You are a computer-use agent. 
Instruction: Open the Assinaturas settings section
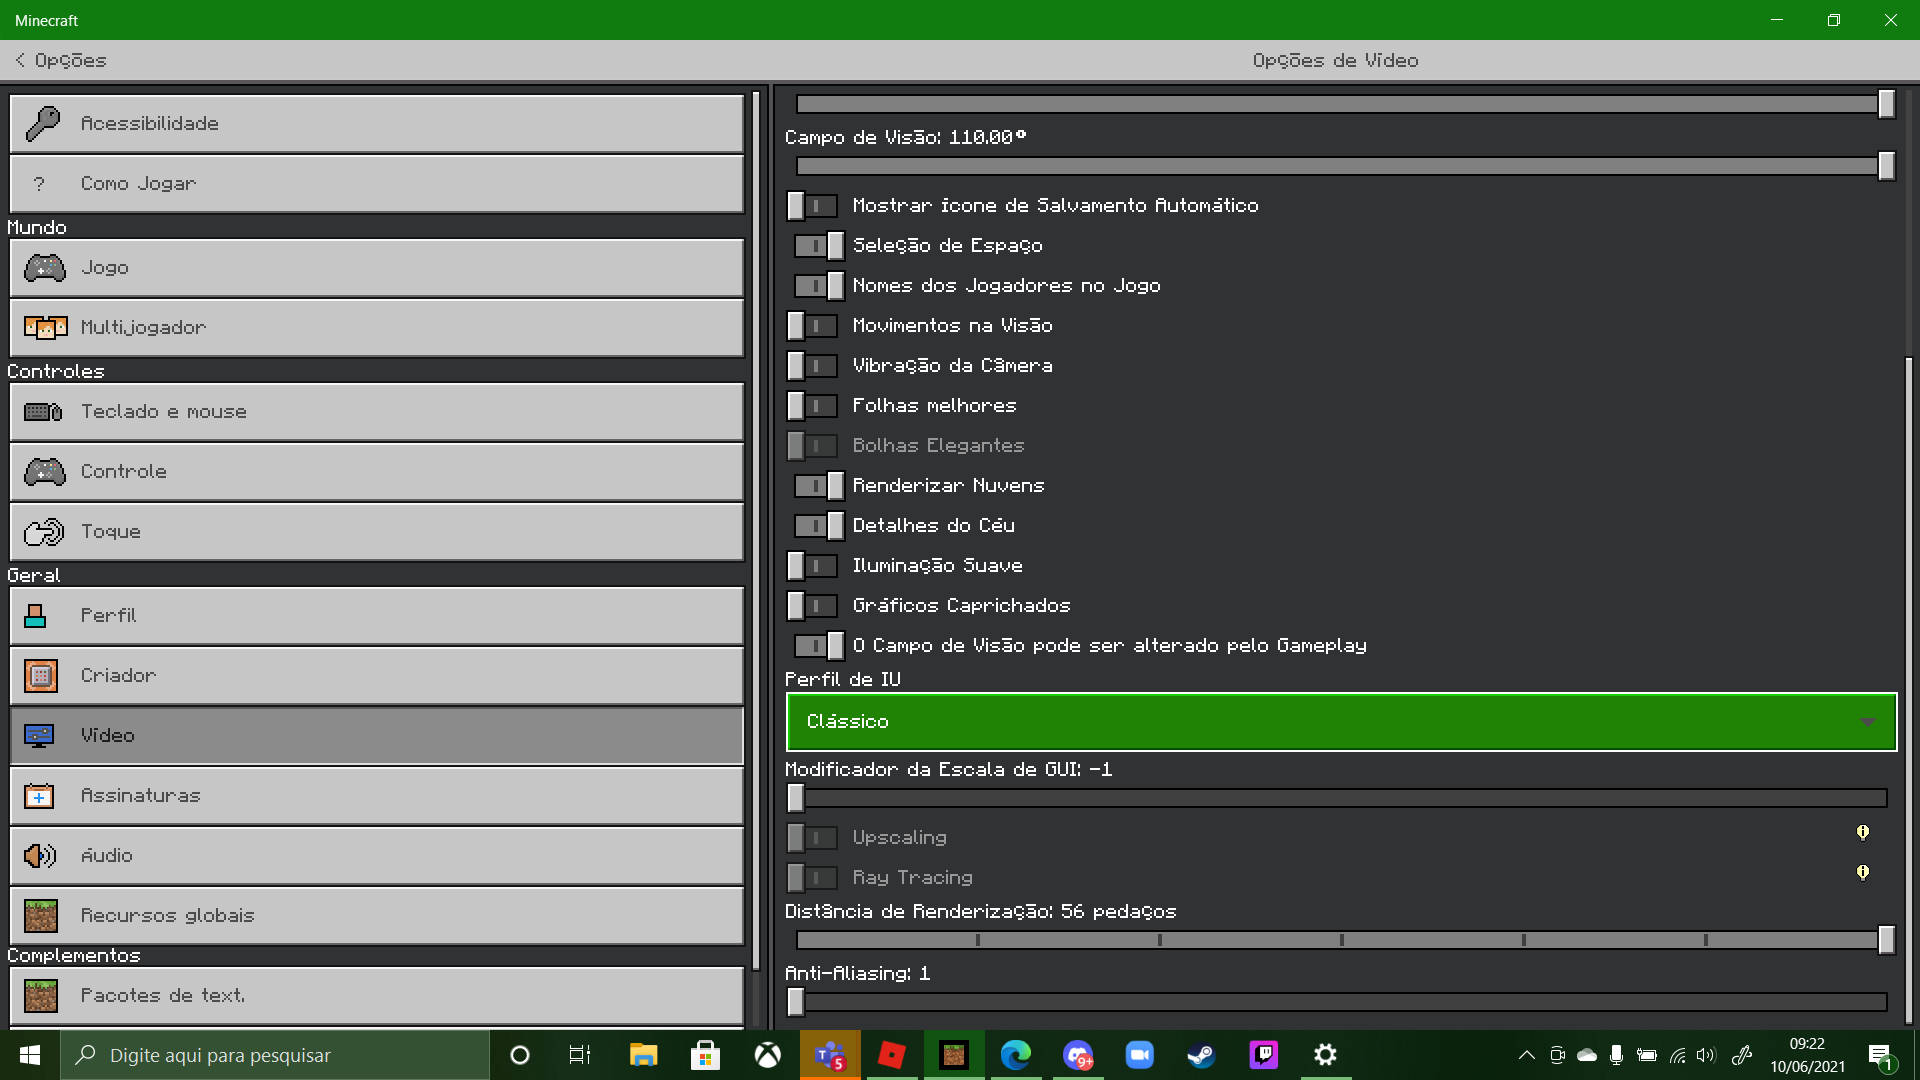(x=376, y=796)
